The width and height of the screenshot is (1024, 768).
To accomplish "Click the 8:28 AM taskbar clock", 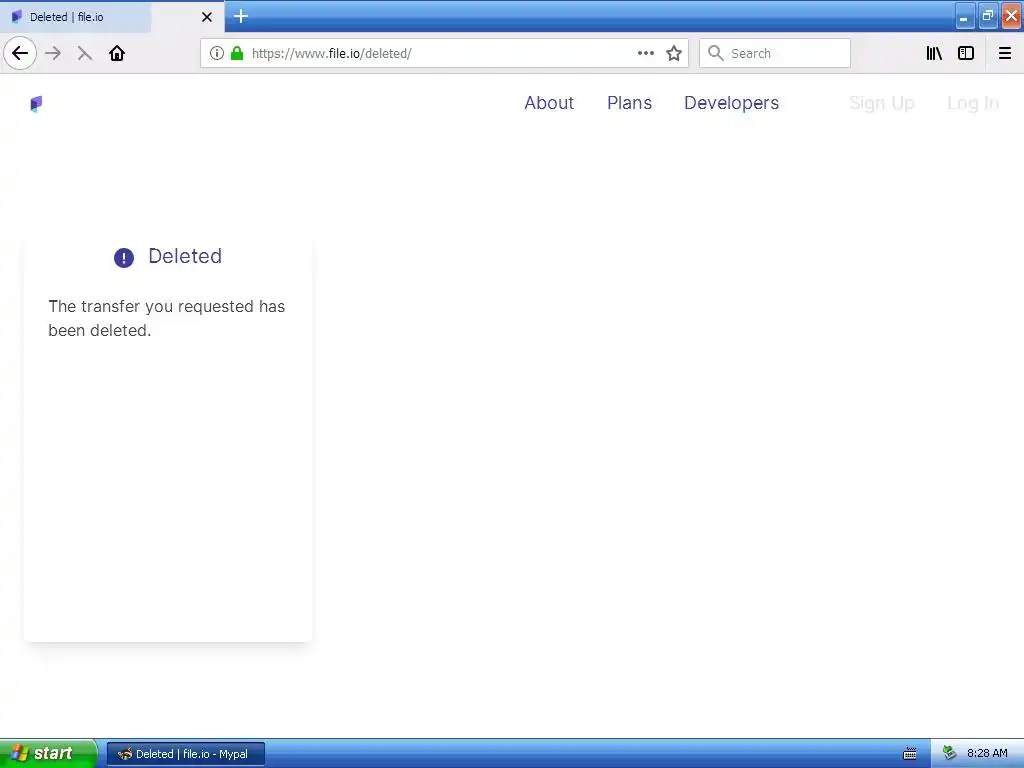I will (987, 754).
